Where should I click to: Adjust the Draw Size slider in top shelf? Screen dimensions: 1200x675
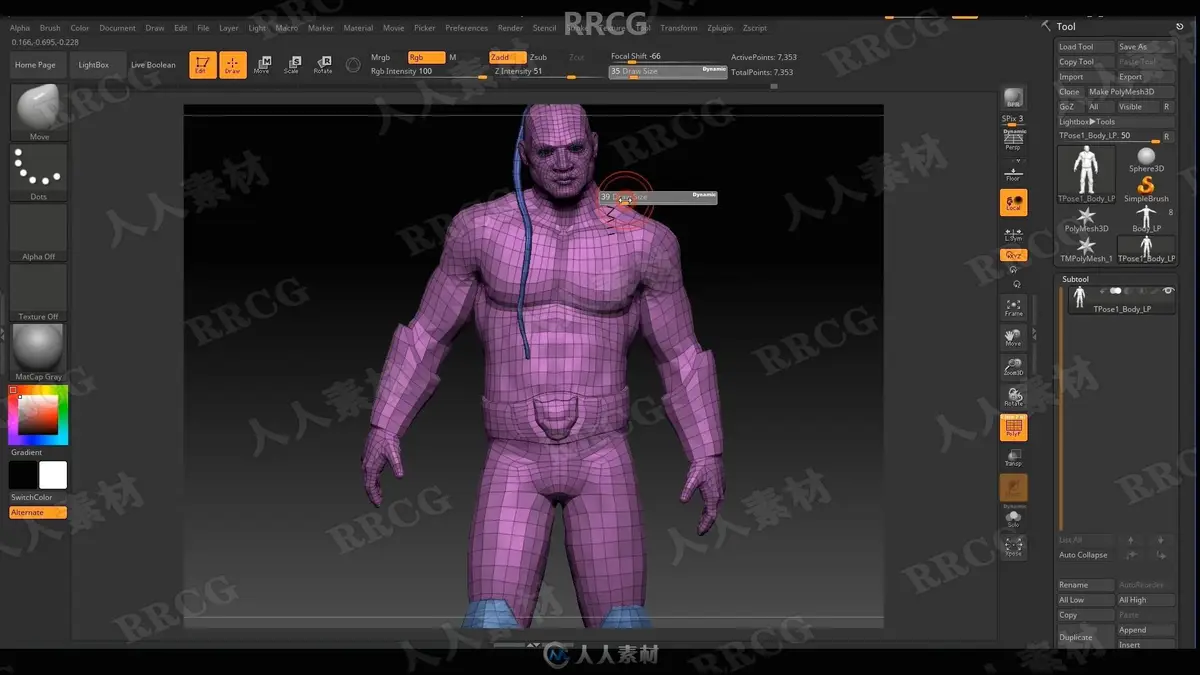668,72
